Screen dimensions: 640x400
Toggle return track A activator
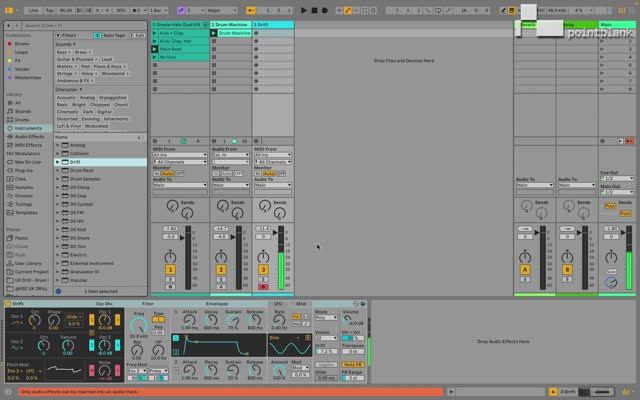pyautogui.click(x=525, y=269)
